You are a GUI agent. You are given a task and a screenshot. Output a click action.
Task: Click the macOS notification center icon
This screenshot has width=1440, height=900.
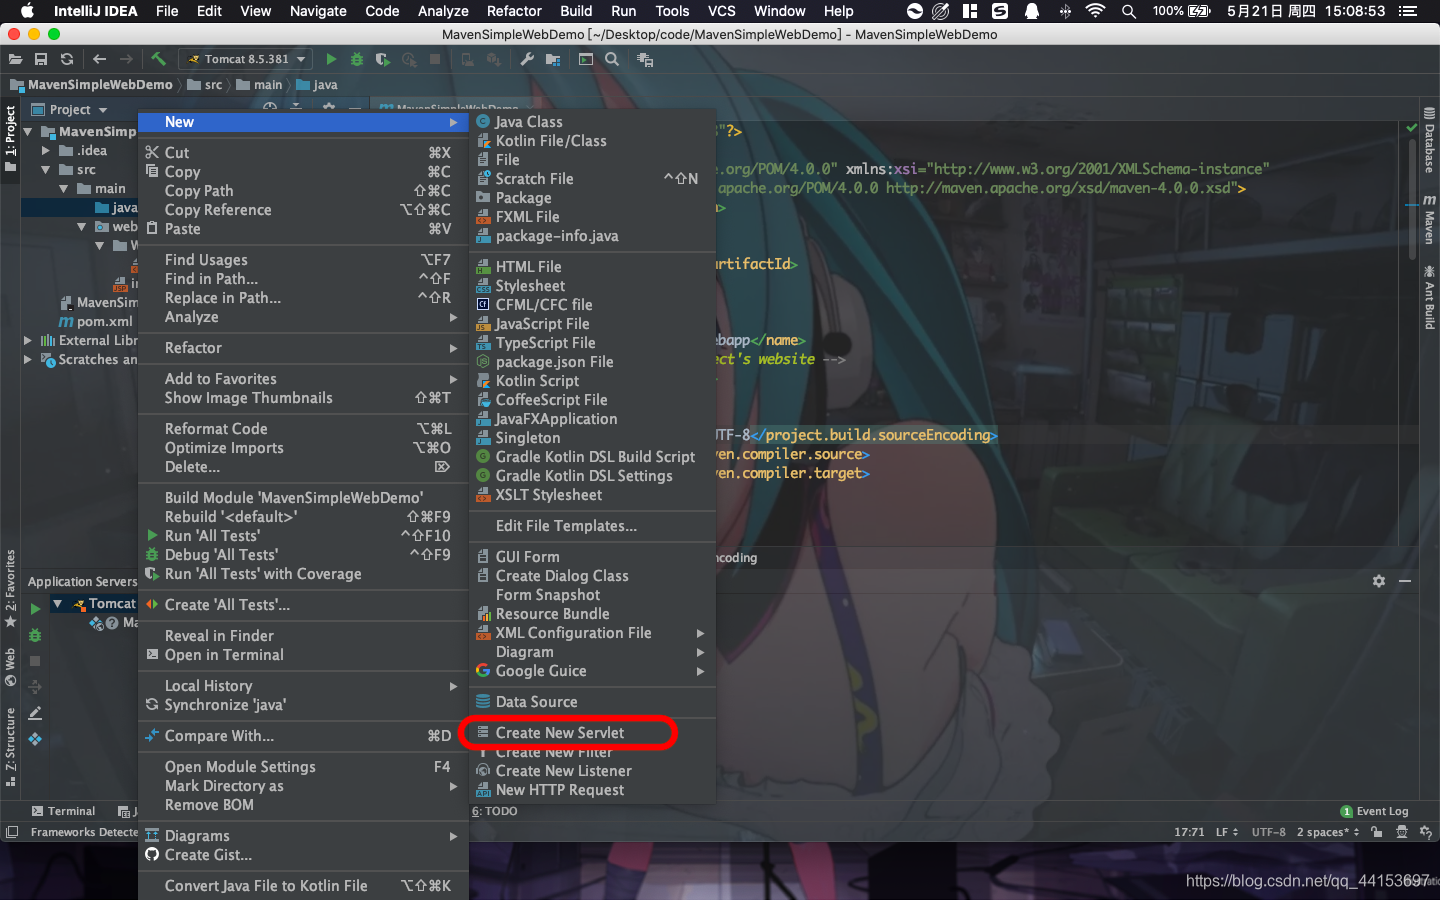tap(1408, 11)
